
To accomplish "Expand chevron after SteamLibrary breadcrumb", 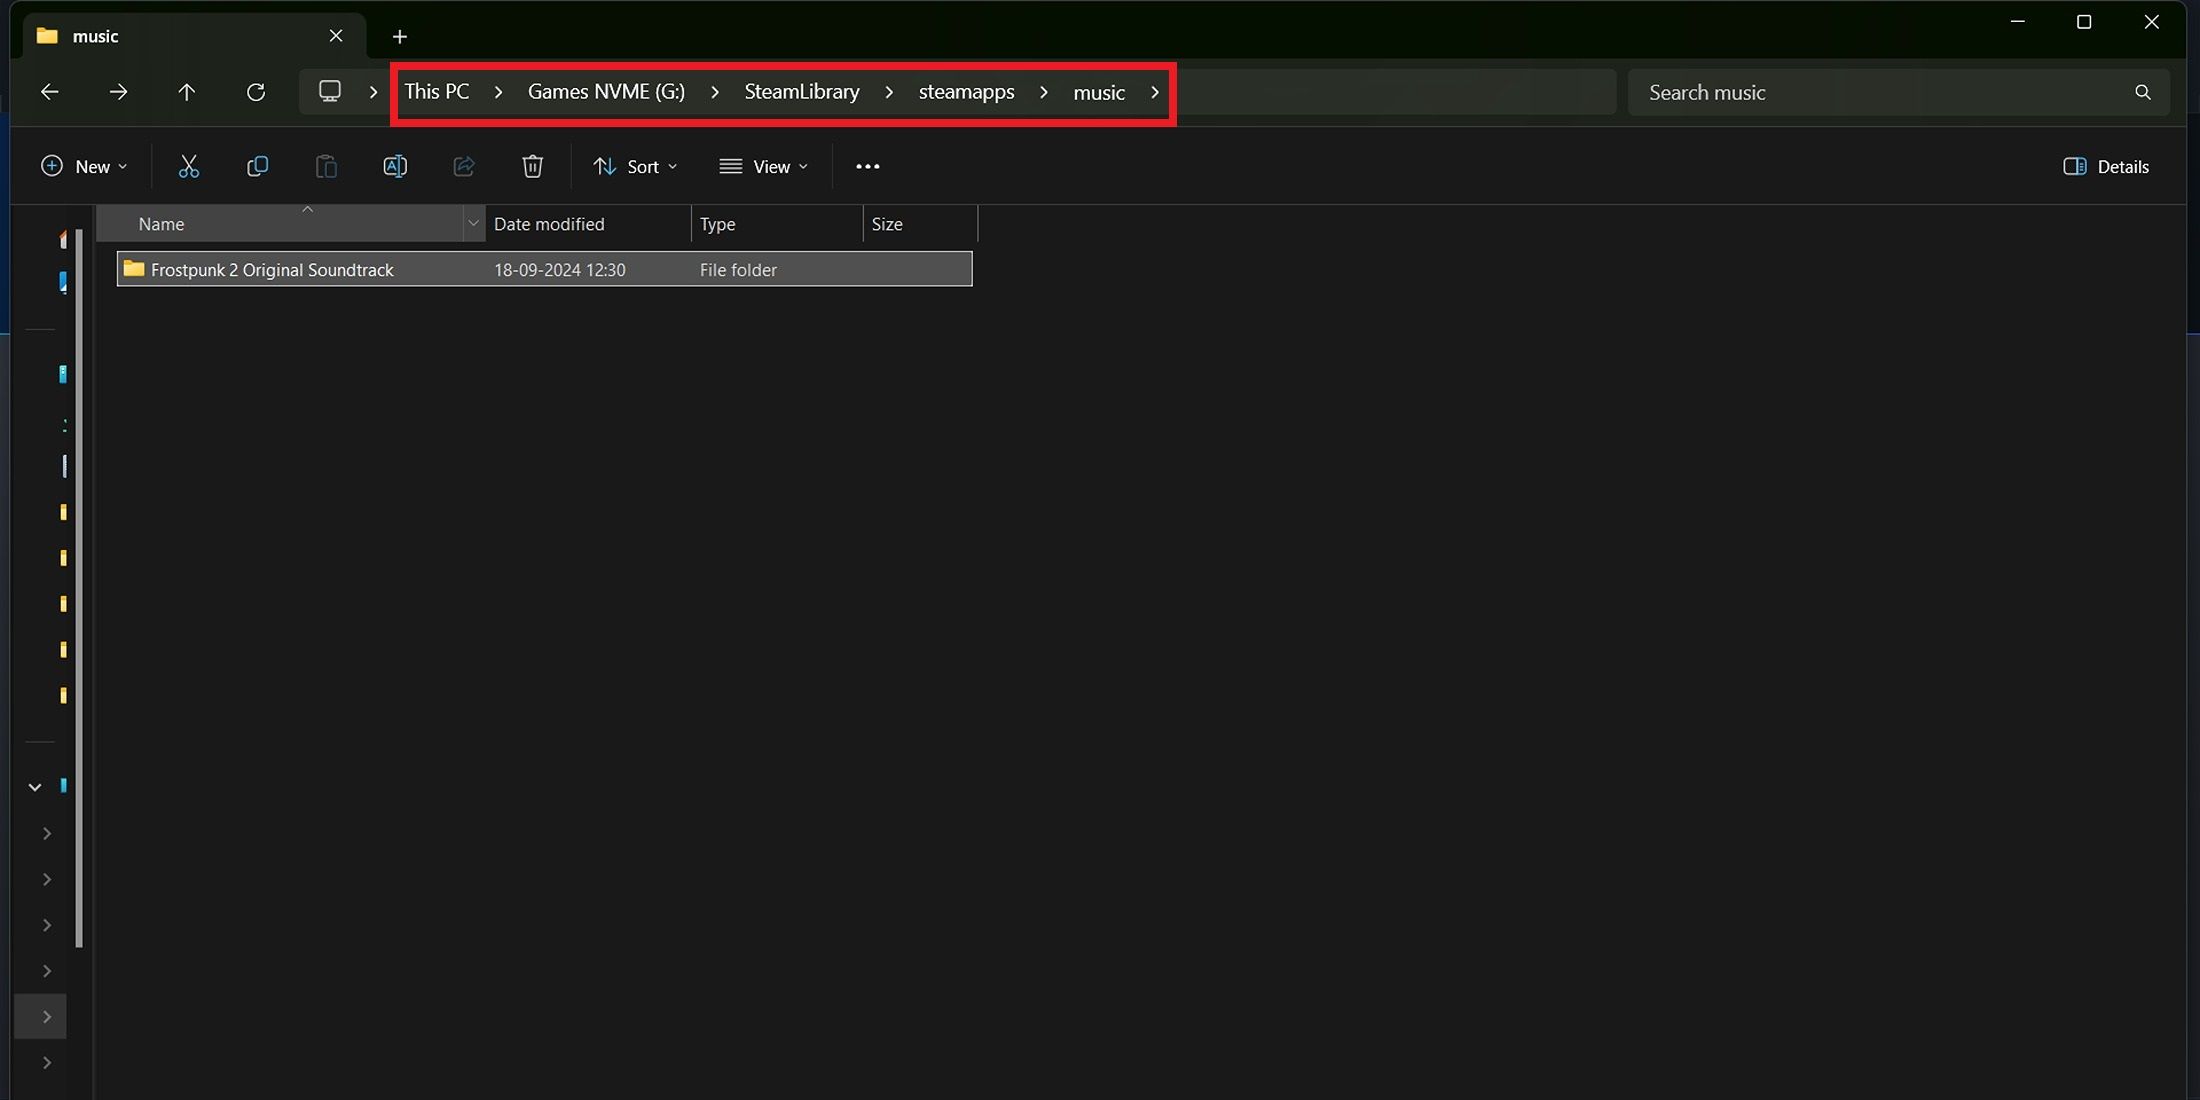I will pyautogui.click(x=888, y=92).
